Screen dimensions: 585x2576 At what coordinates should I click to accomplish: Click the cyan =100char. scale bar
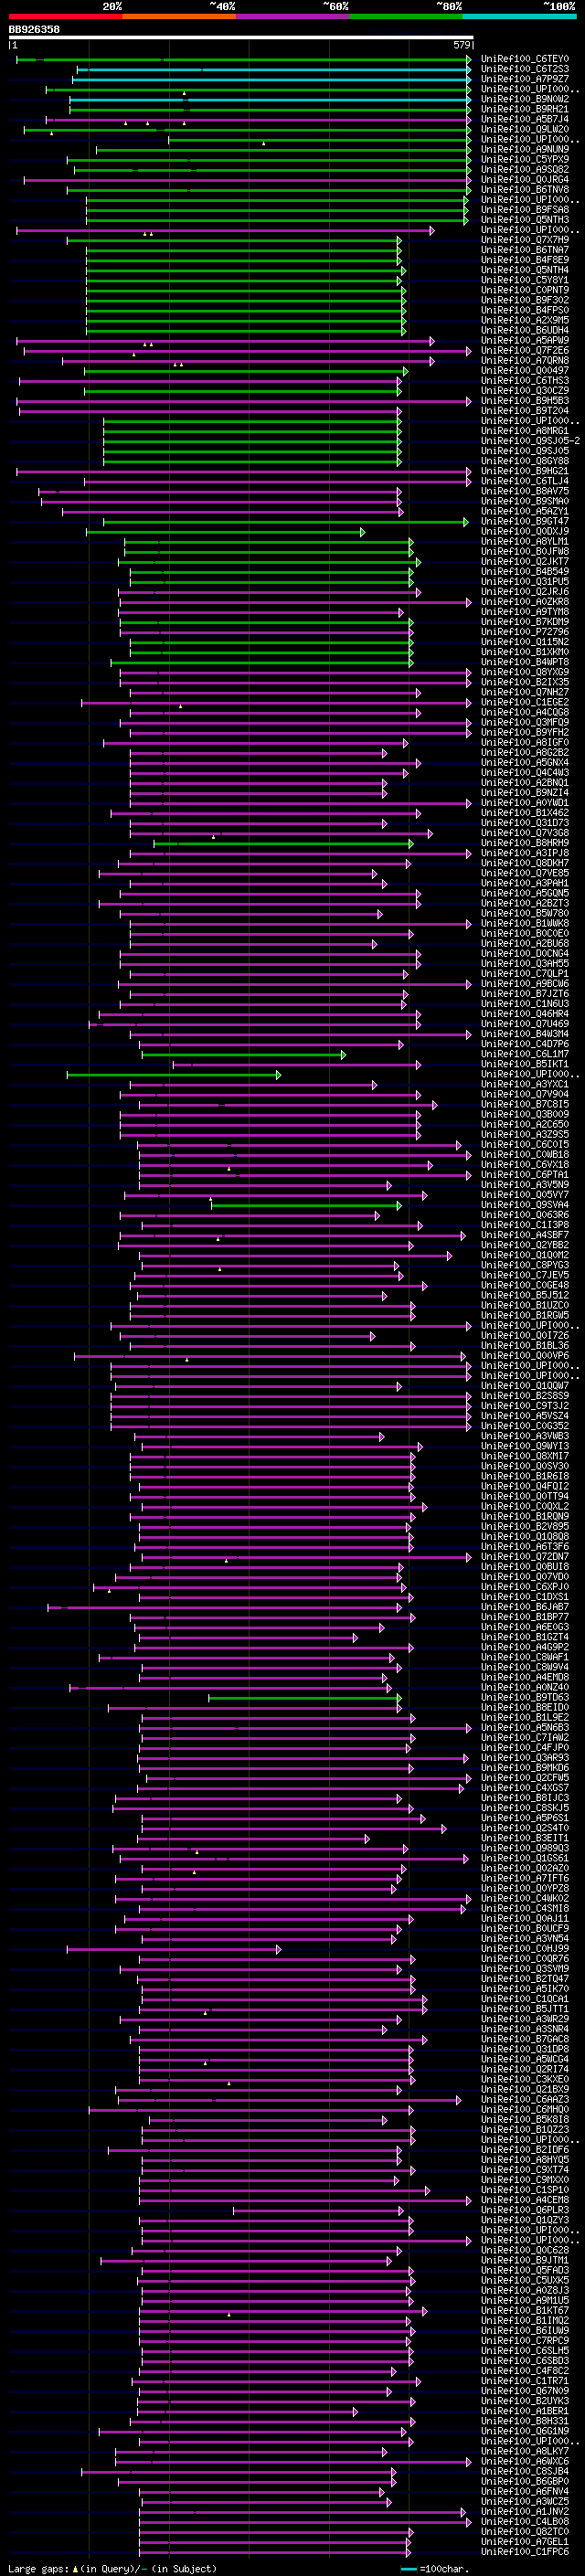(409, 2569)
